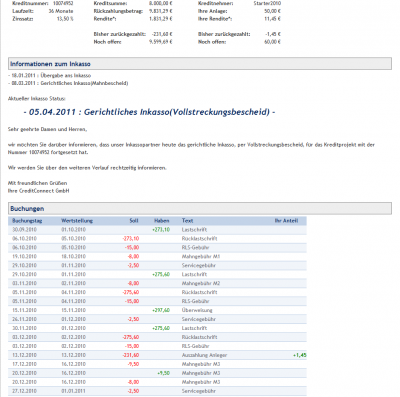The height and width of the screenshot is (397, 400).
Task: Select the Haben amount '+273,10'
Action: (x=161, y=230)
